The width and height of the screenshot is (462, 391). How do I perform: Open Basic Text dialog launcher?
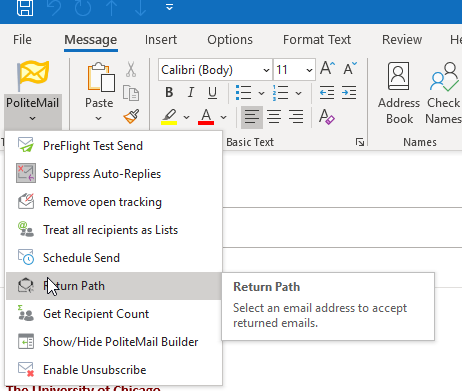click(x=360, y=142)
